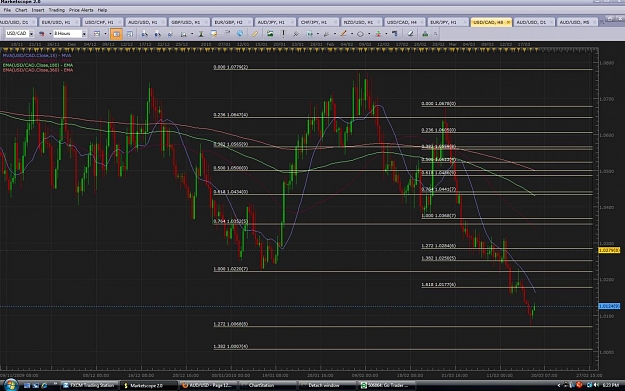Screen dimensions: 625x391
Task: Open the Trading menu
Action: [57, 10]
